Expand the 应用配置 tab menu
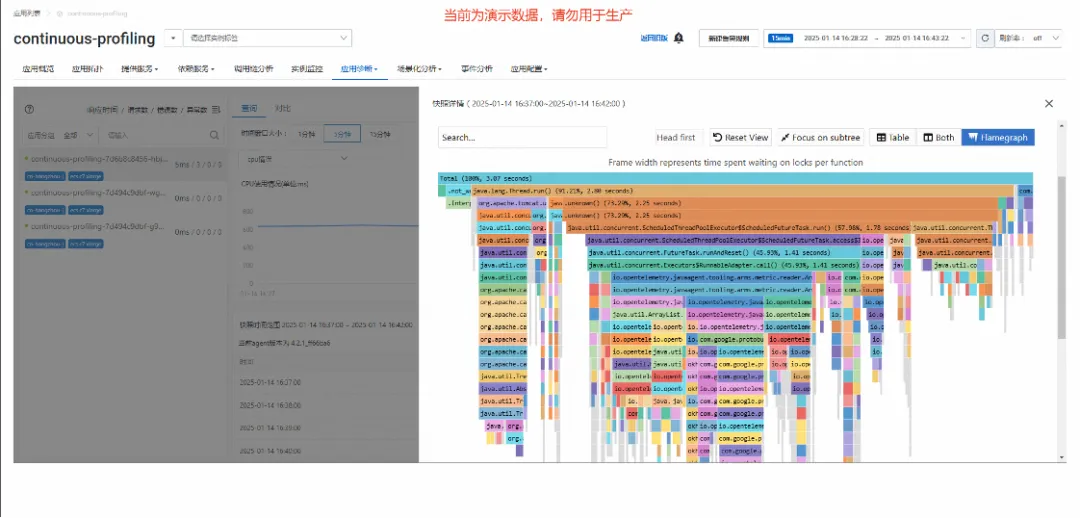1080x518 pixels. 529,69
